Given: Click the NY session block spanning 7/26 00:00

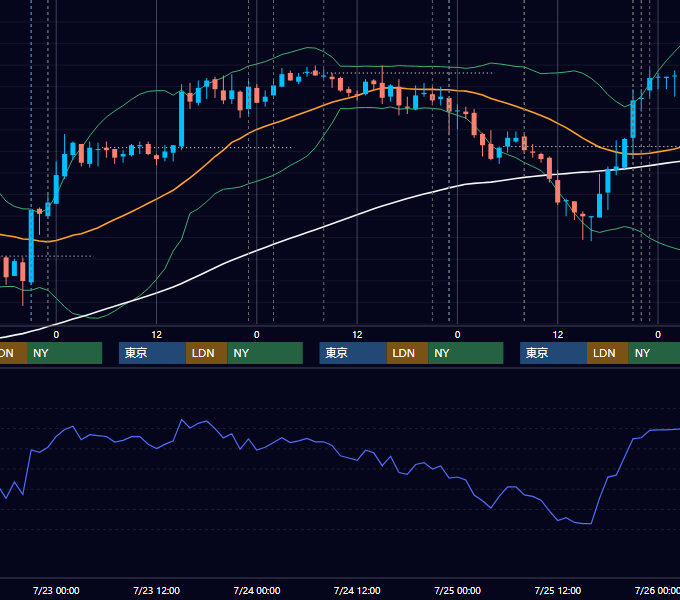Looking at the screenshot, I should click(x=654, y=353).
